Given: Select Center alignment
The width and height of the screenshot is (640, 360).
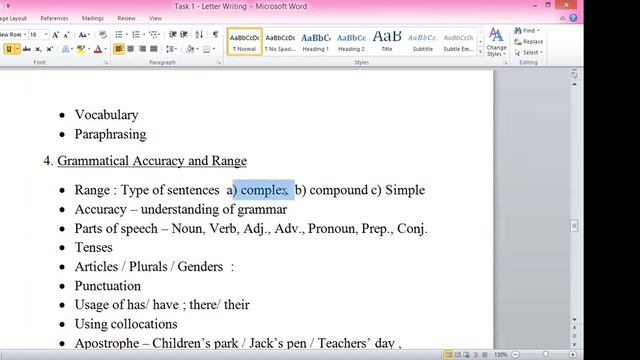Looking at the screenshot, I should (x=131, y=49).
